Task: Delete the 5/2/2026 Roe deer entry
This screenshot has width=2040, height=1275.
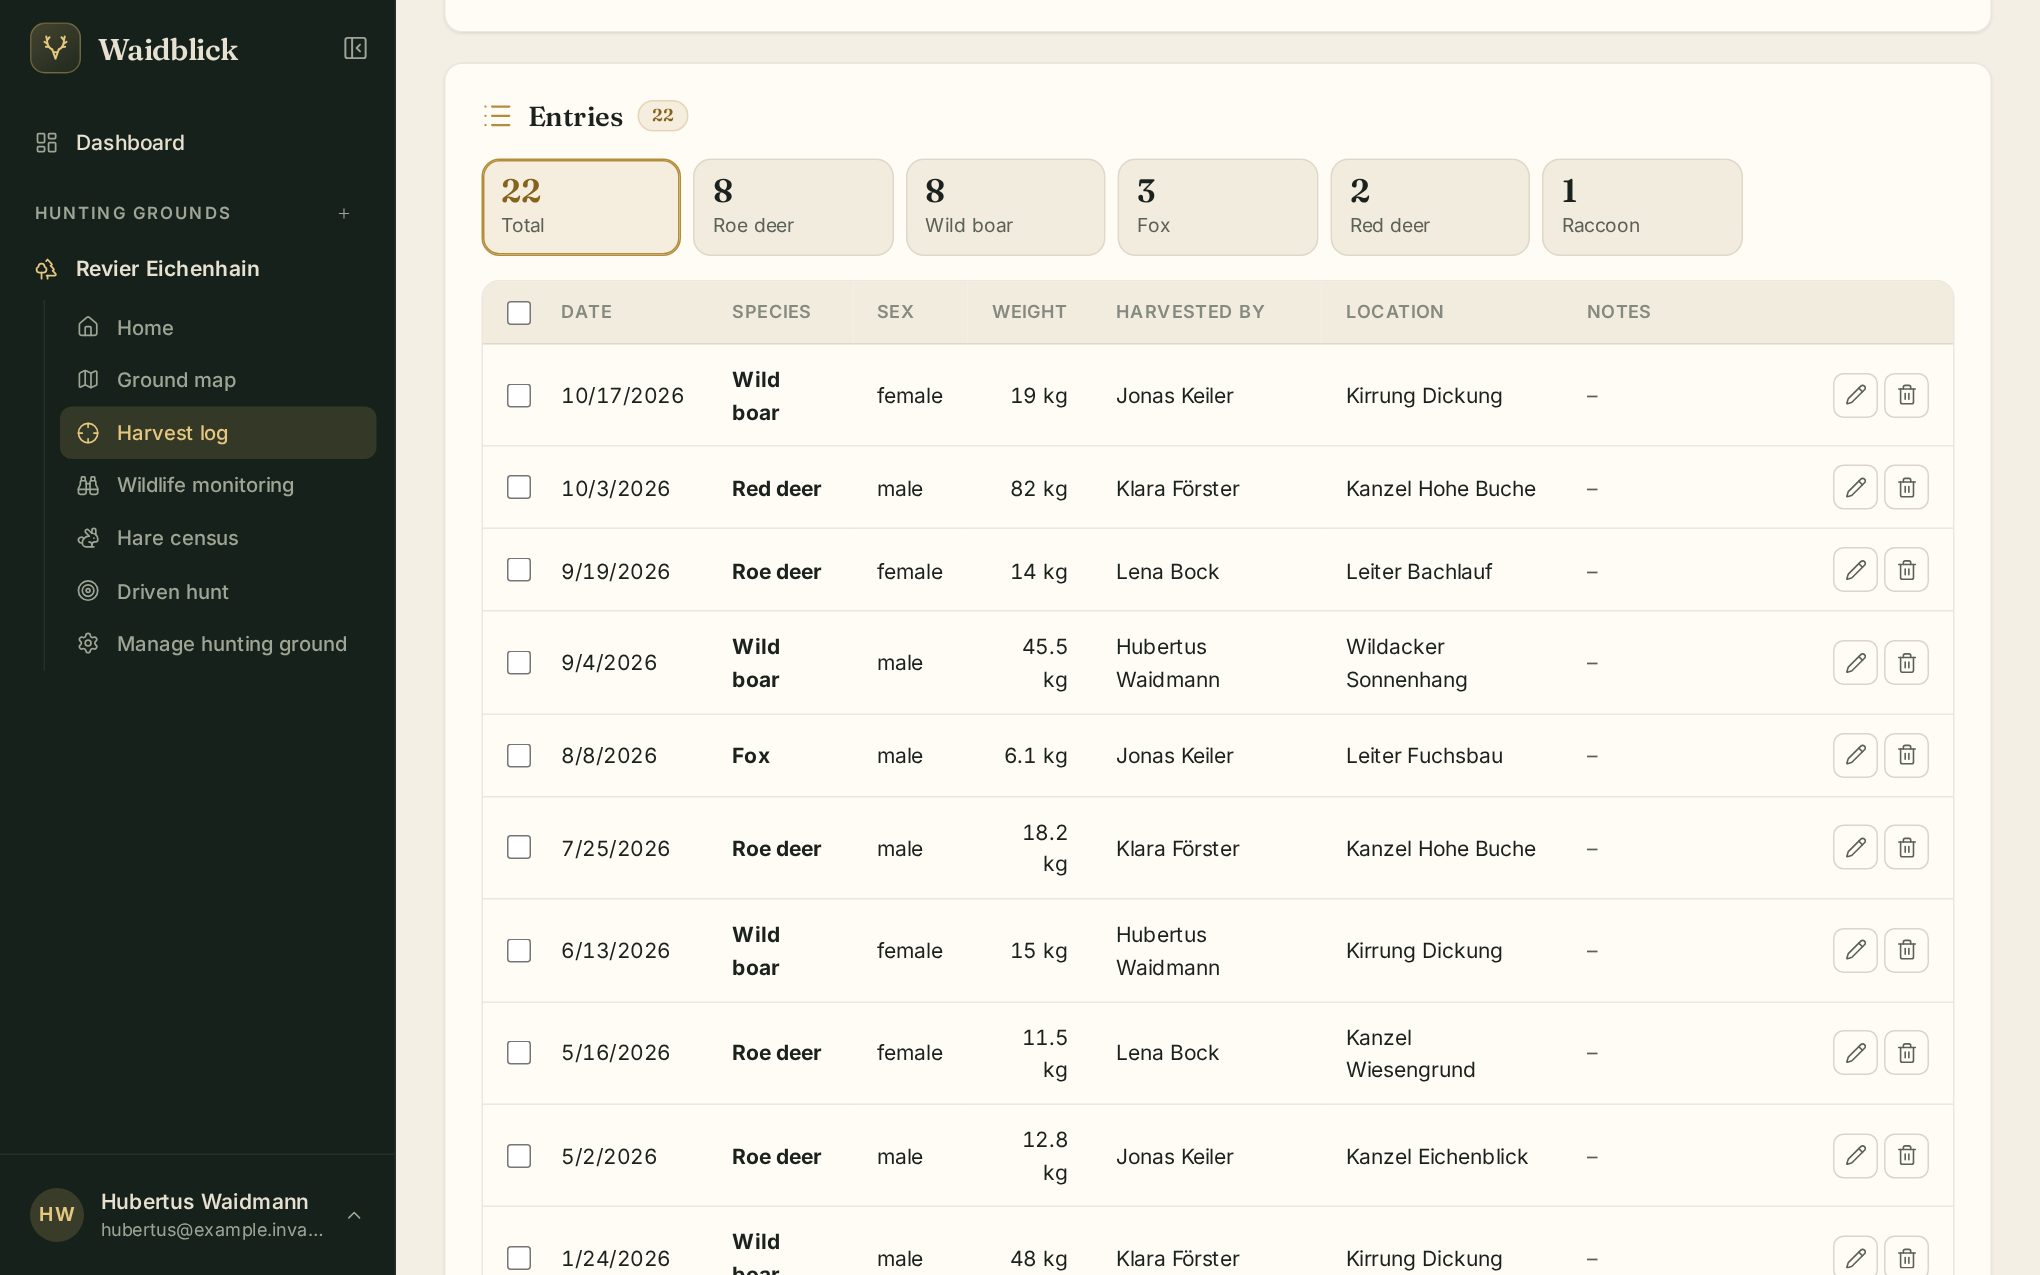Action: pos(1906,1156)
